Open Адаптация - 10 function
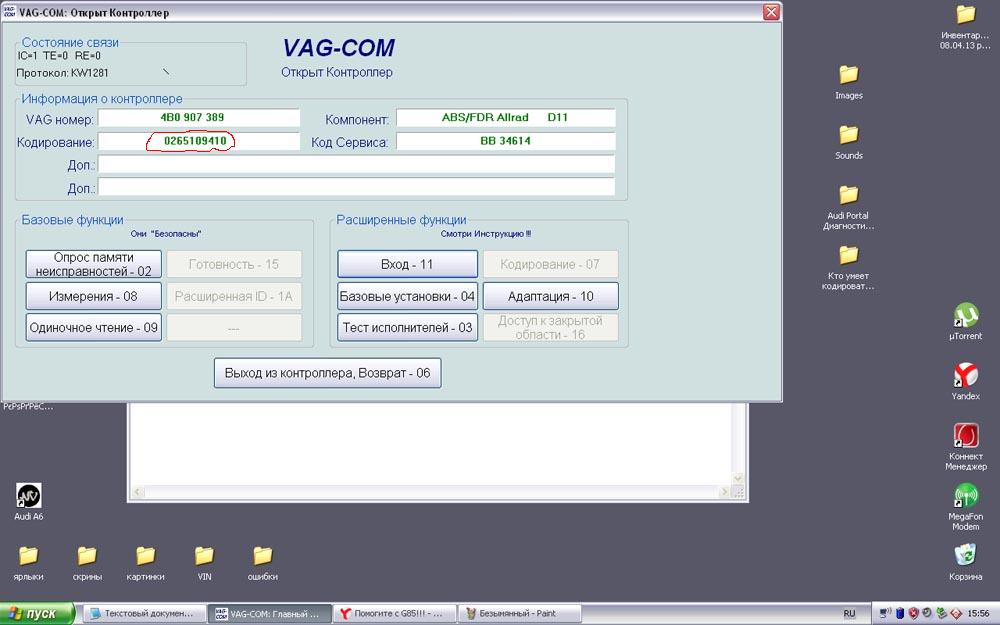Image resolution: width=1000 pixels, height=625 pixels. 550,296
